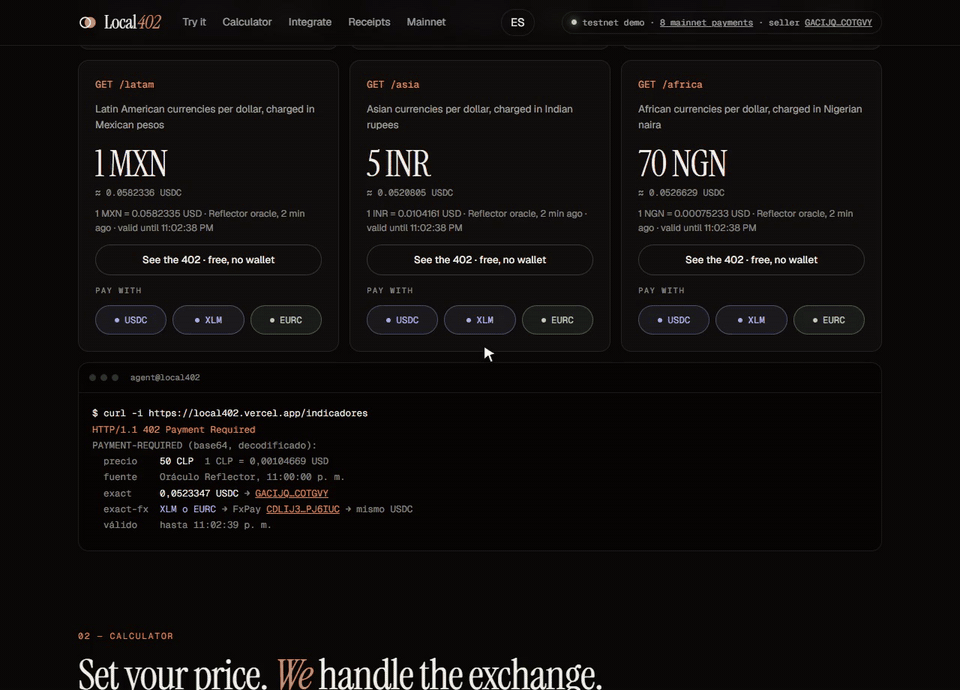Click the GET /asia endpoint label
Screen dimensions: 960x690
coord(393,84)
